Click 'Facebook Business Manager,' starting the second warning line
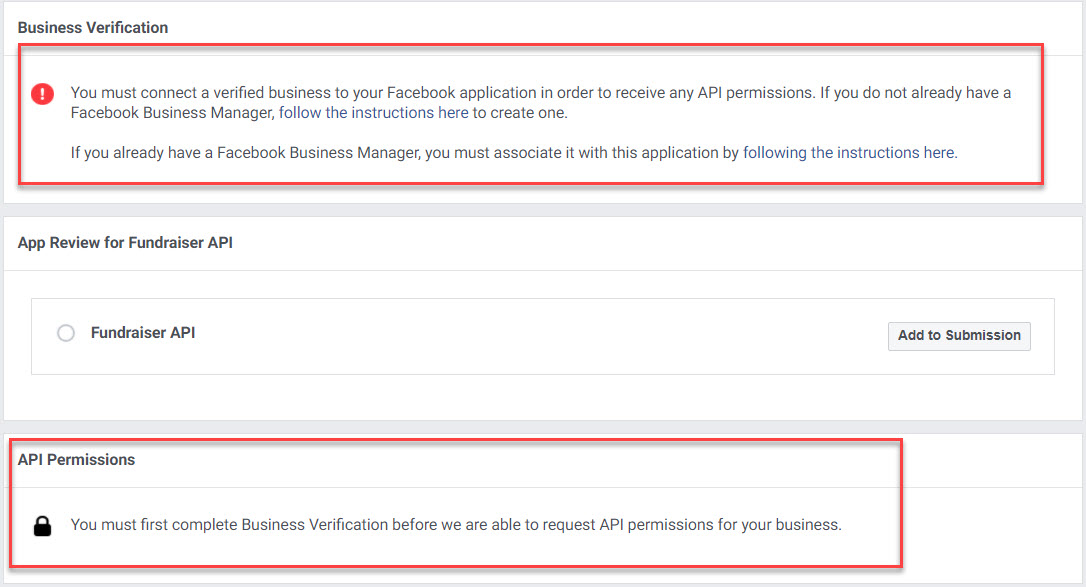 pyautogui.click(x=172, y=113)
